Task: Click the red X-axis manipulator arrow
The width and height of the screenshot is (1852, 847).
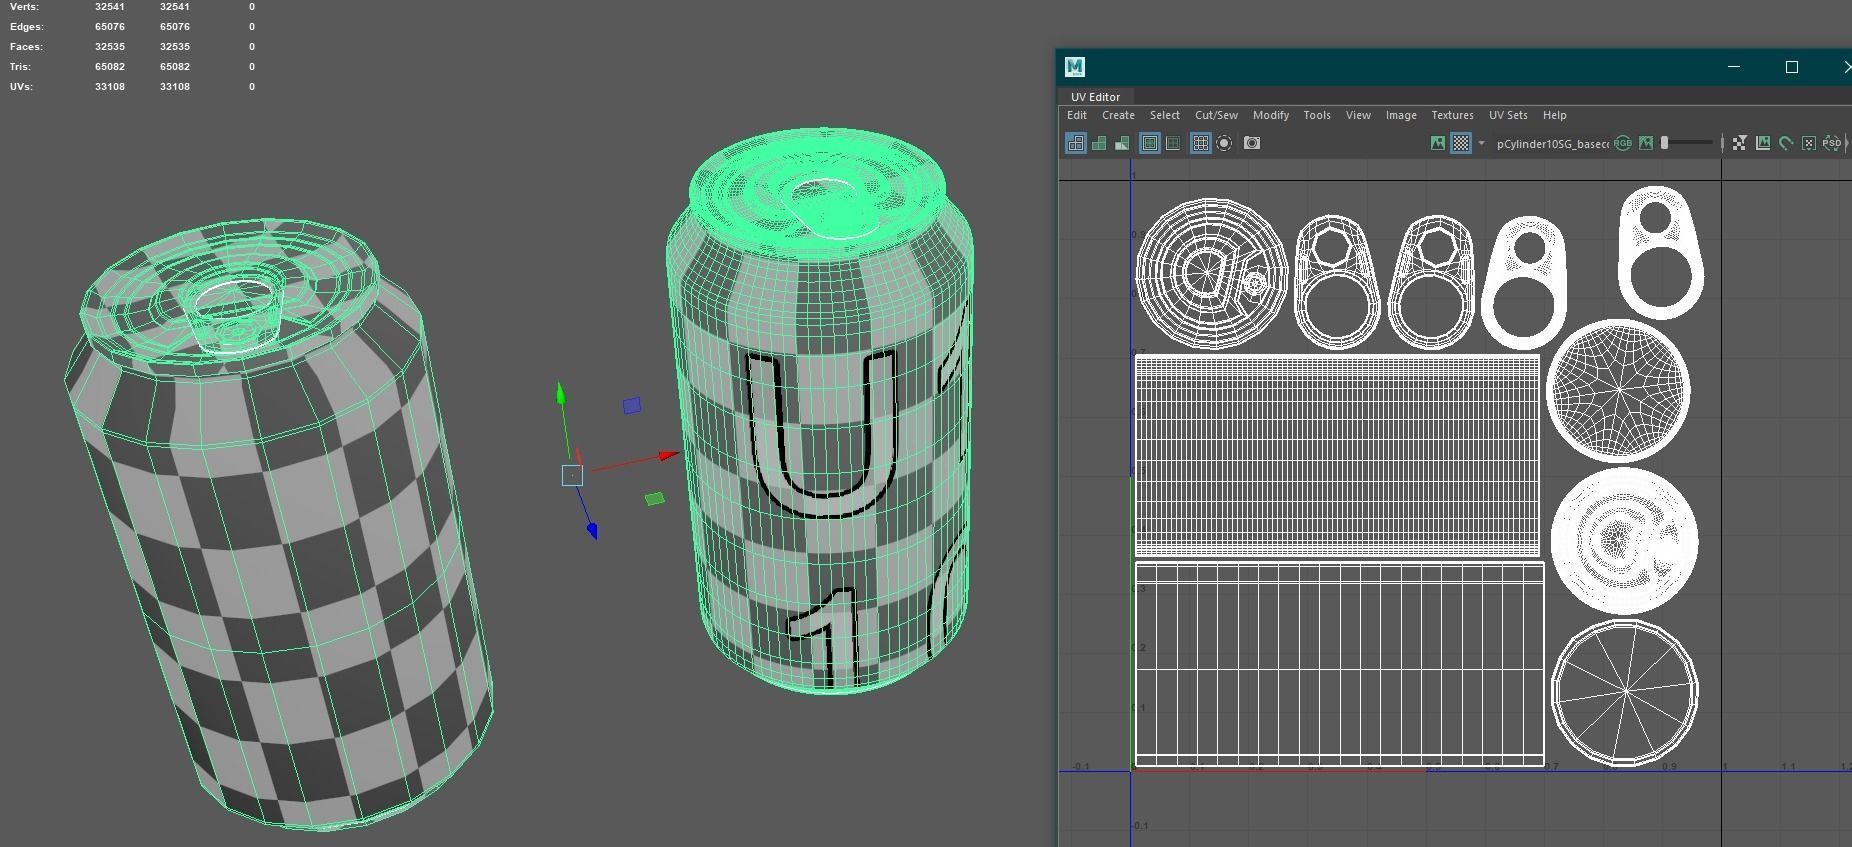Action: tap(668, 456)
